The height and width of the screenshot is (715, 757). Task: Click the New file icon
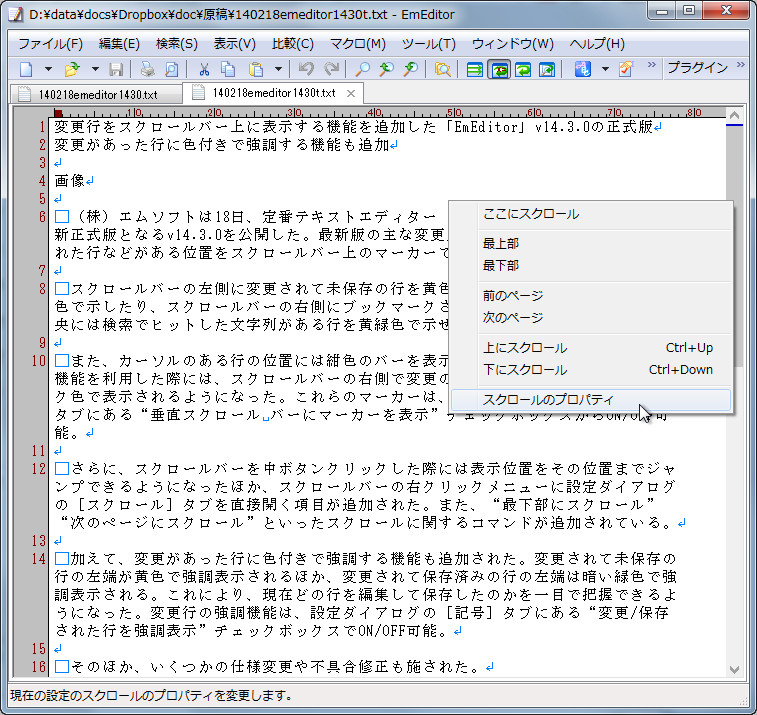coord(27,70)
